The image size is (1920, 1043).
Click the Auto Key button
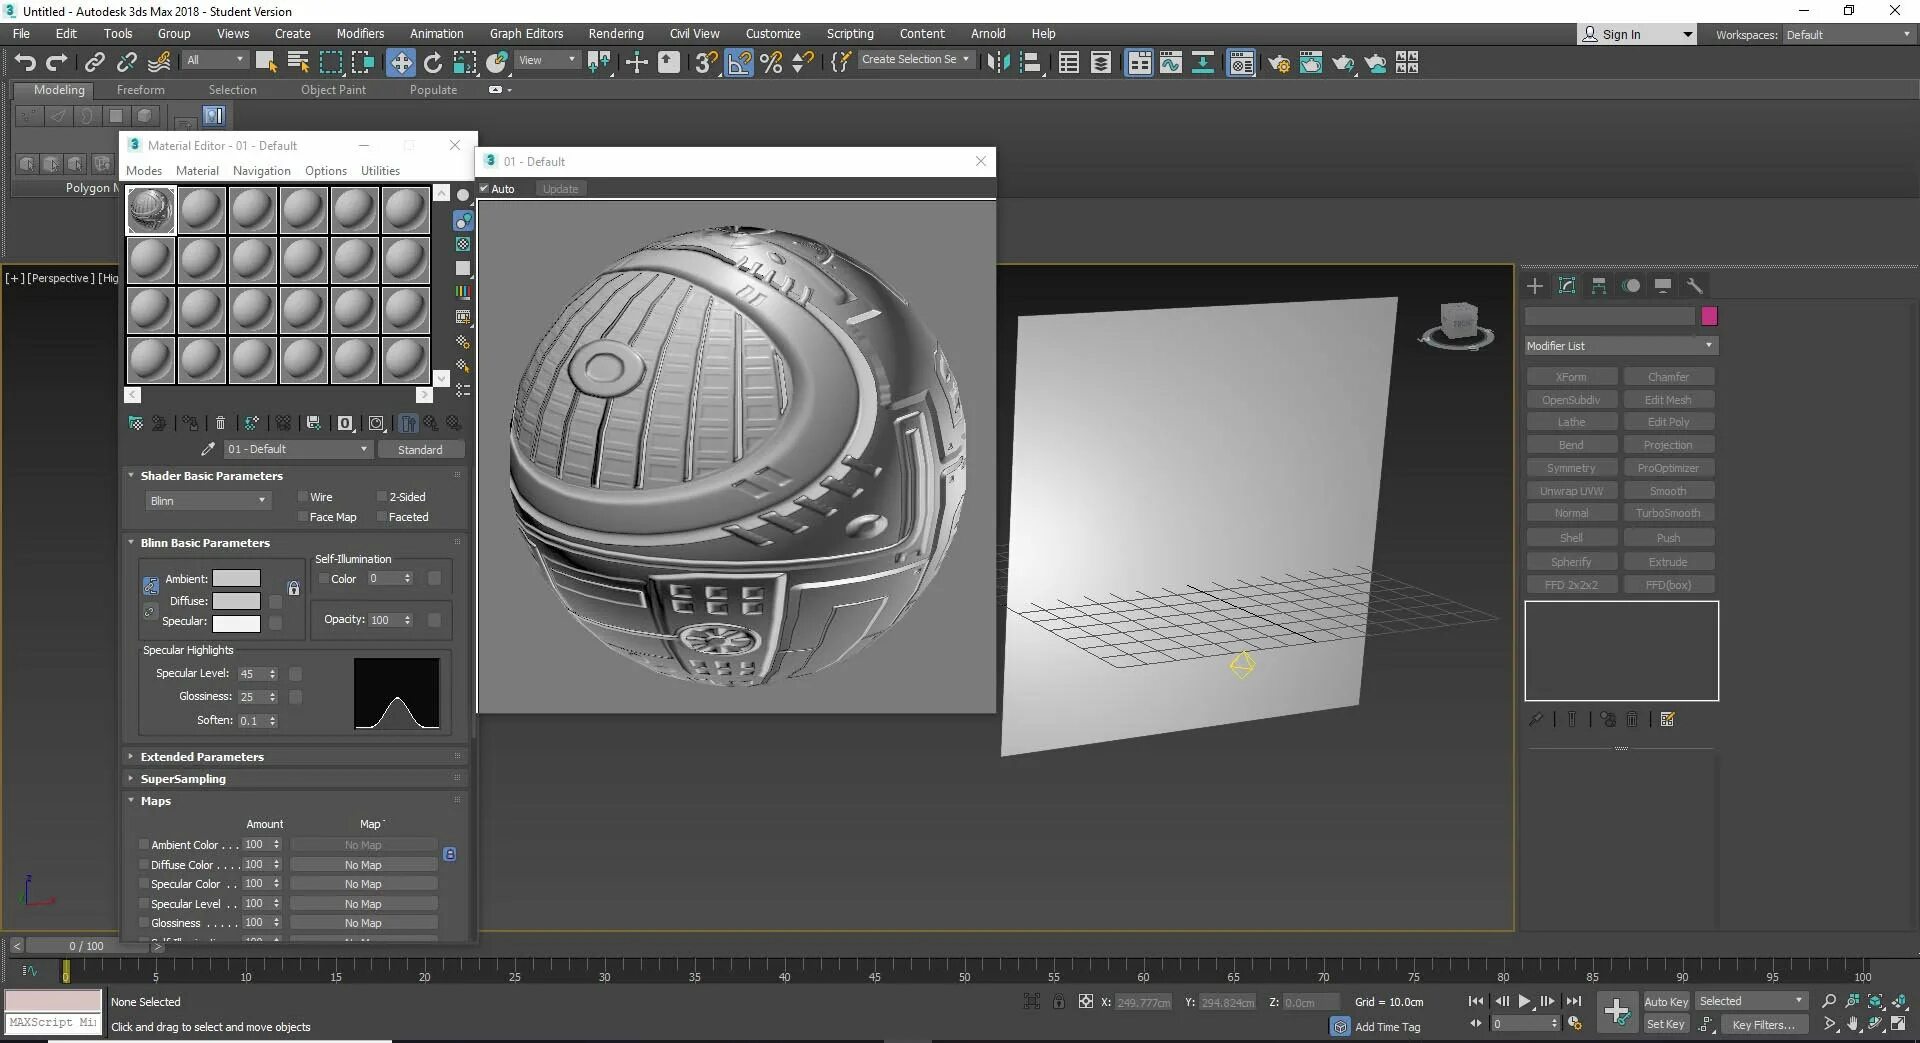click(x=1666, y=1001)
